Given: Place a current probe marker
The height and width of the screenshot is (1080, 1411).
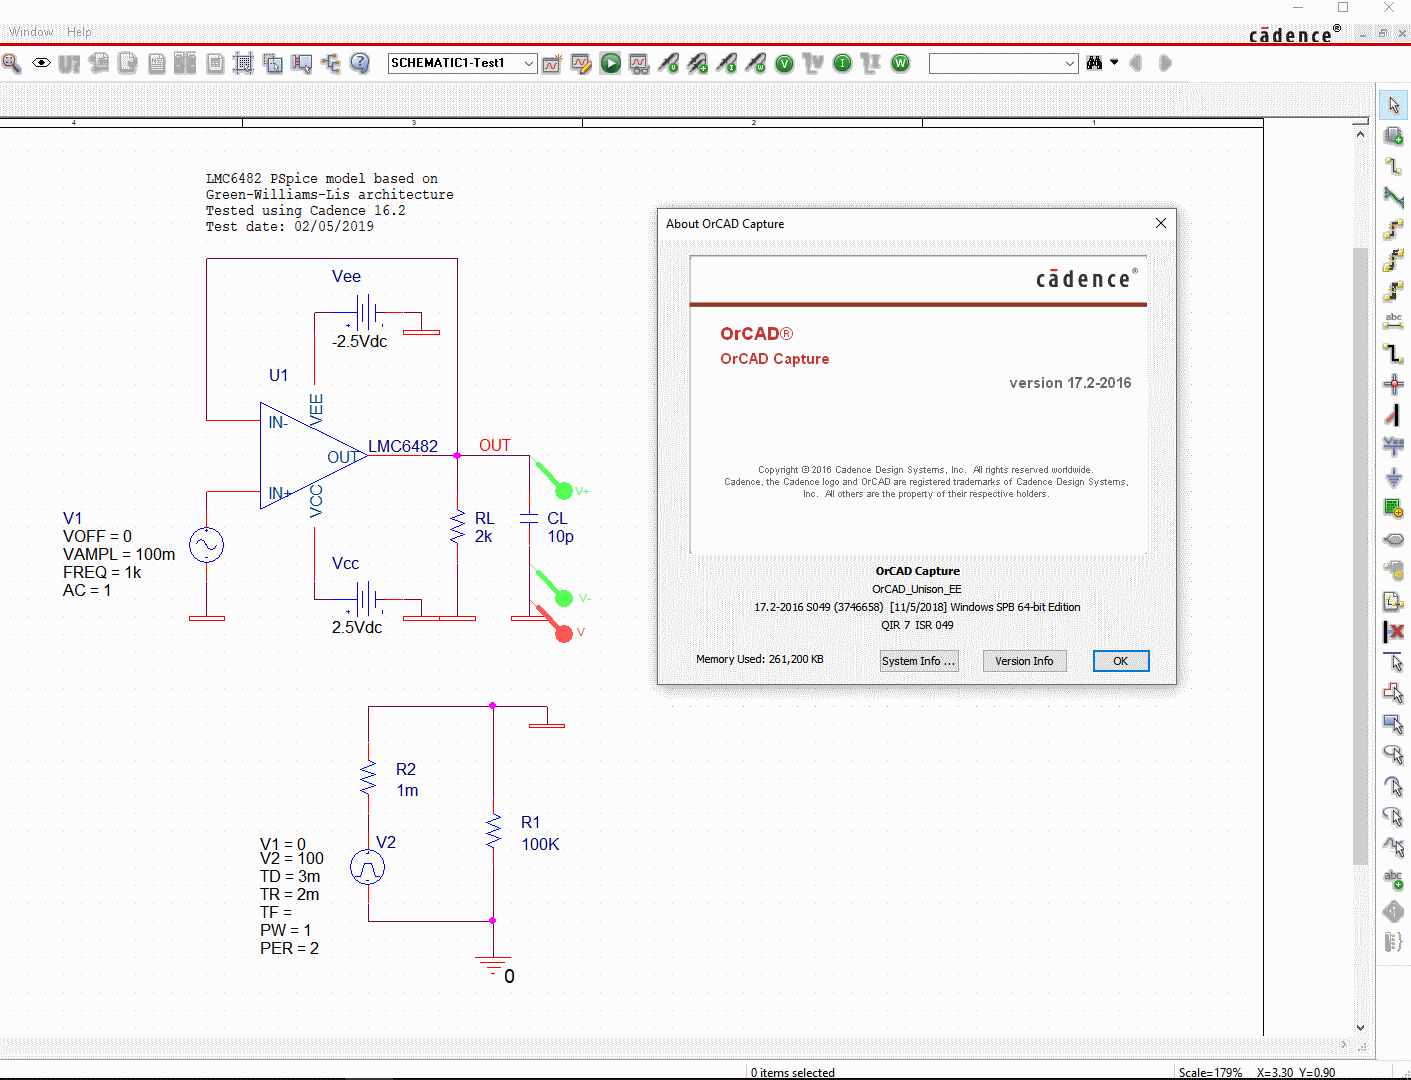Looking at the screenshot, I should pyautogui.click(x=727, y=63).
